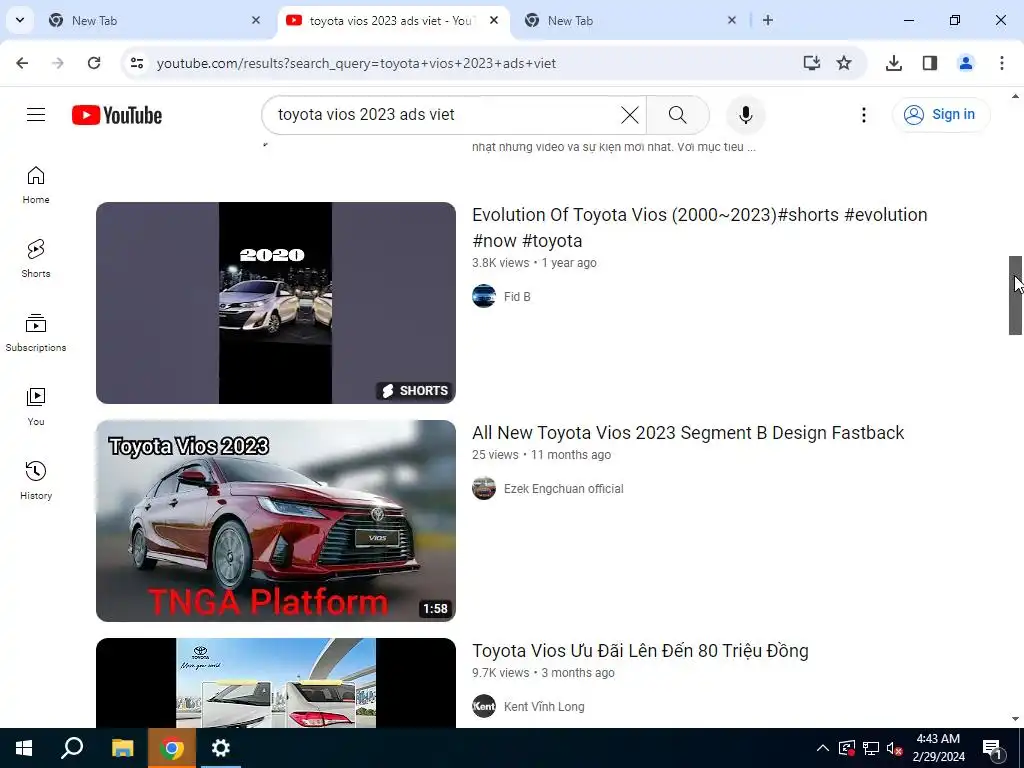The width and height of the screenshot is (1024, 768).
Task: Click the scrollbar up arrow
Action: click(1015, 96)
